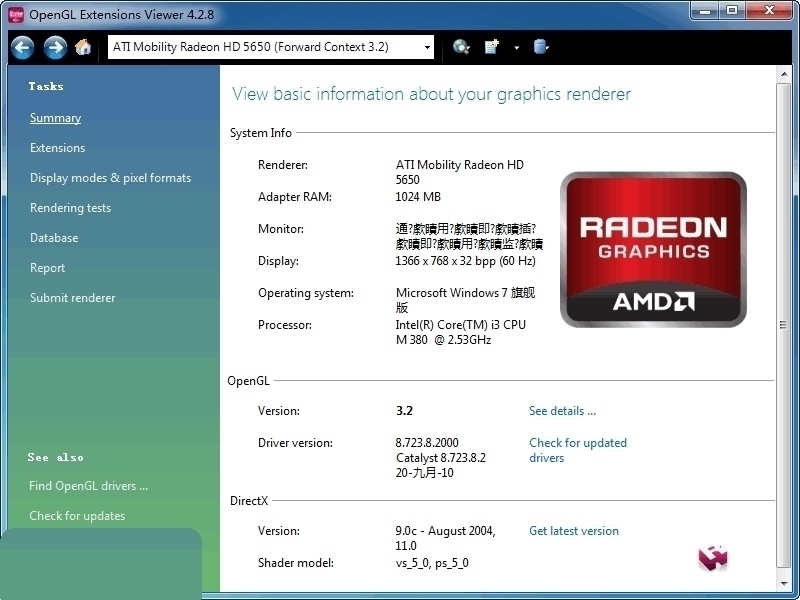This screenshot has width=800, height=600.
Task: Click Check for updates under See also
Action: pyautogui.click(x=77, y=516)
